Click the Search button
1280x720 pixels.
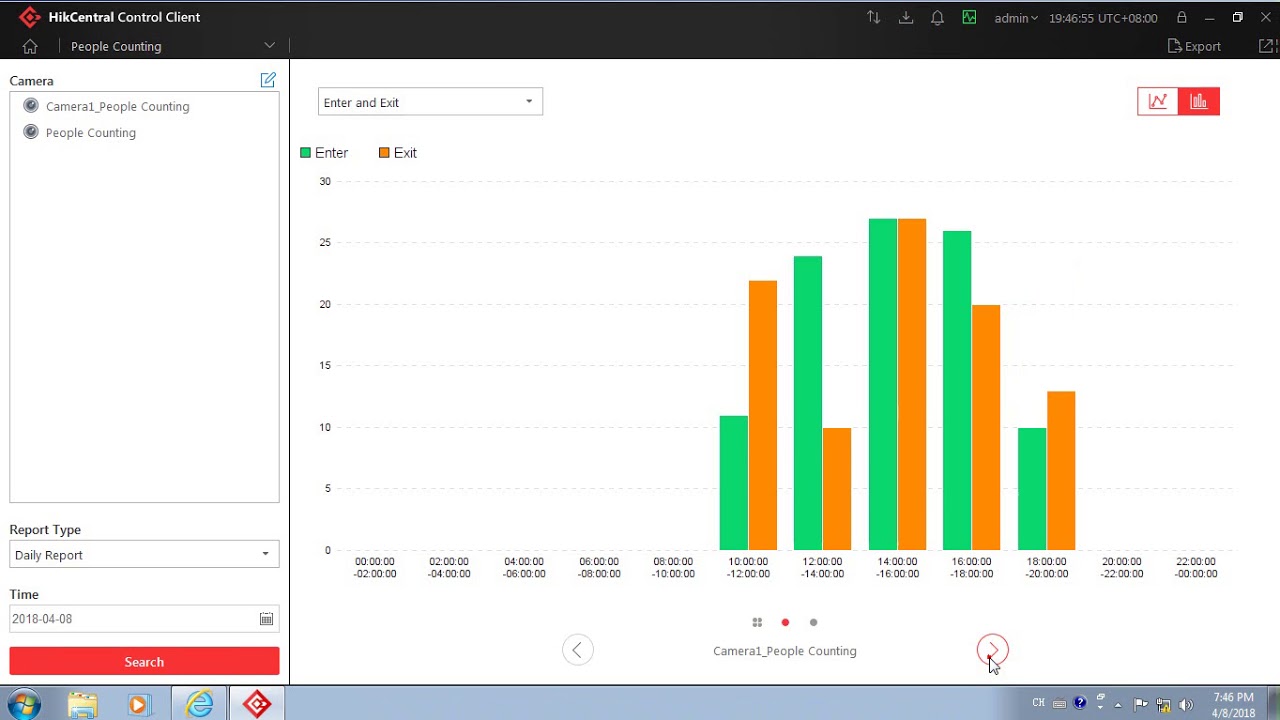[x=143, y=661]
